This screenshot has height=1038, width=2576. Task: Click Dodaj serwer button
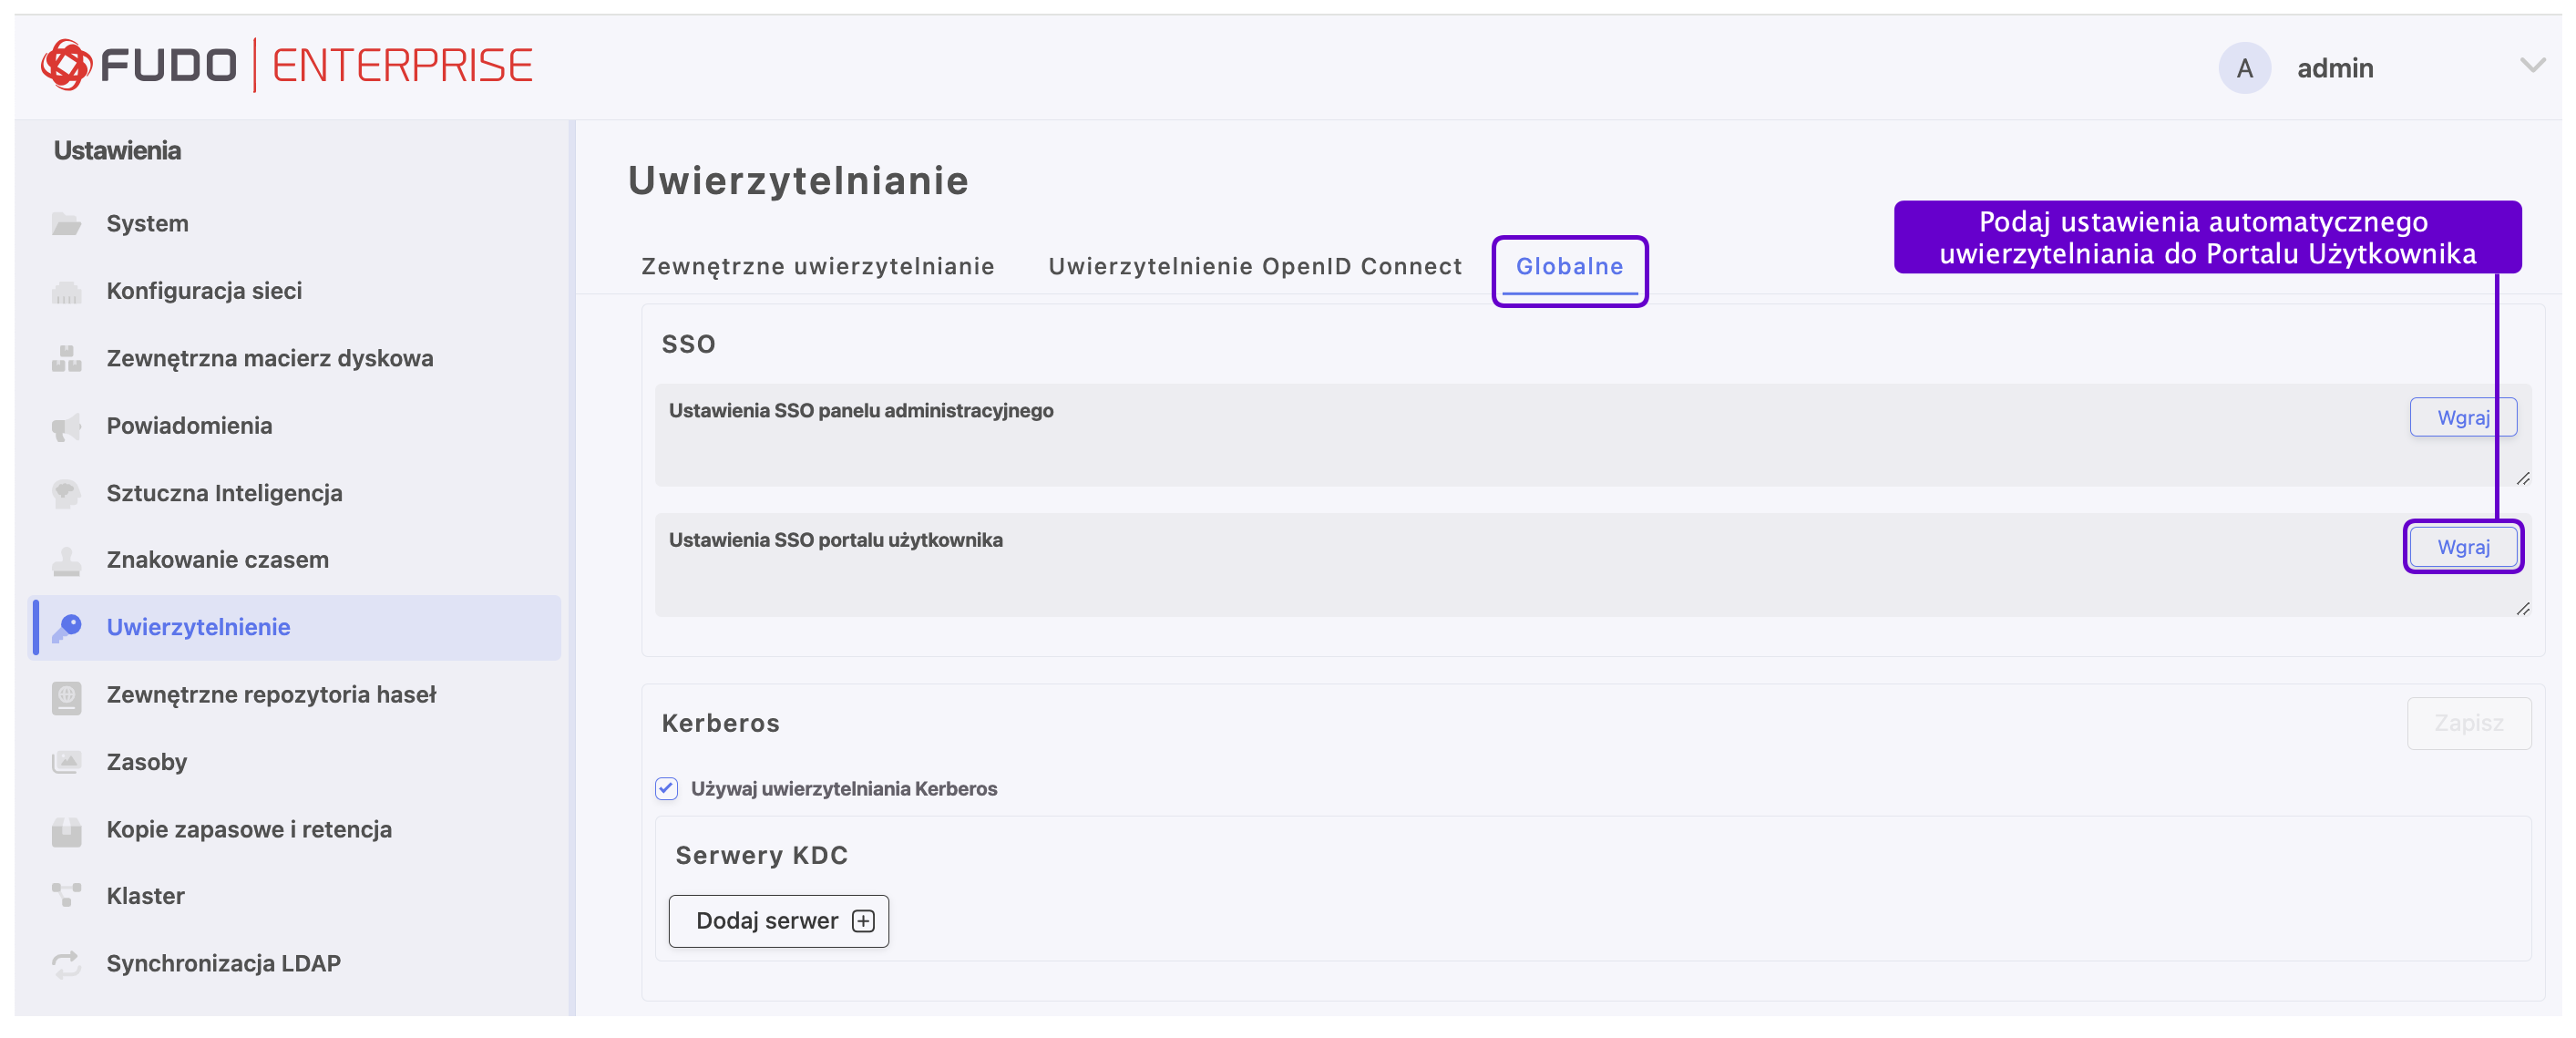pyautogui.click(x=778, y=920)
